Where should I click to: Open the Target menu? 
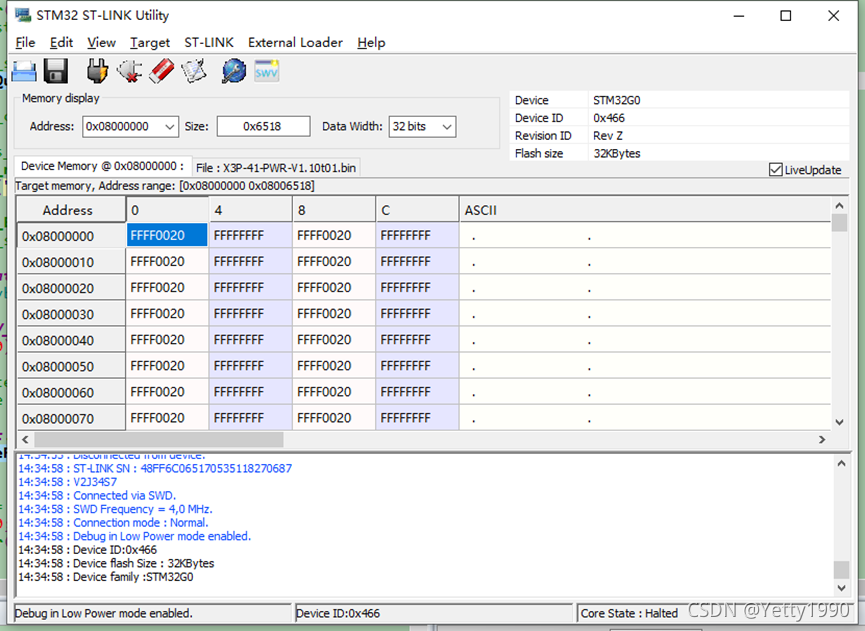coord(149,42)
